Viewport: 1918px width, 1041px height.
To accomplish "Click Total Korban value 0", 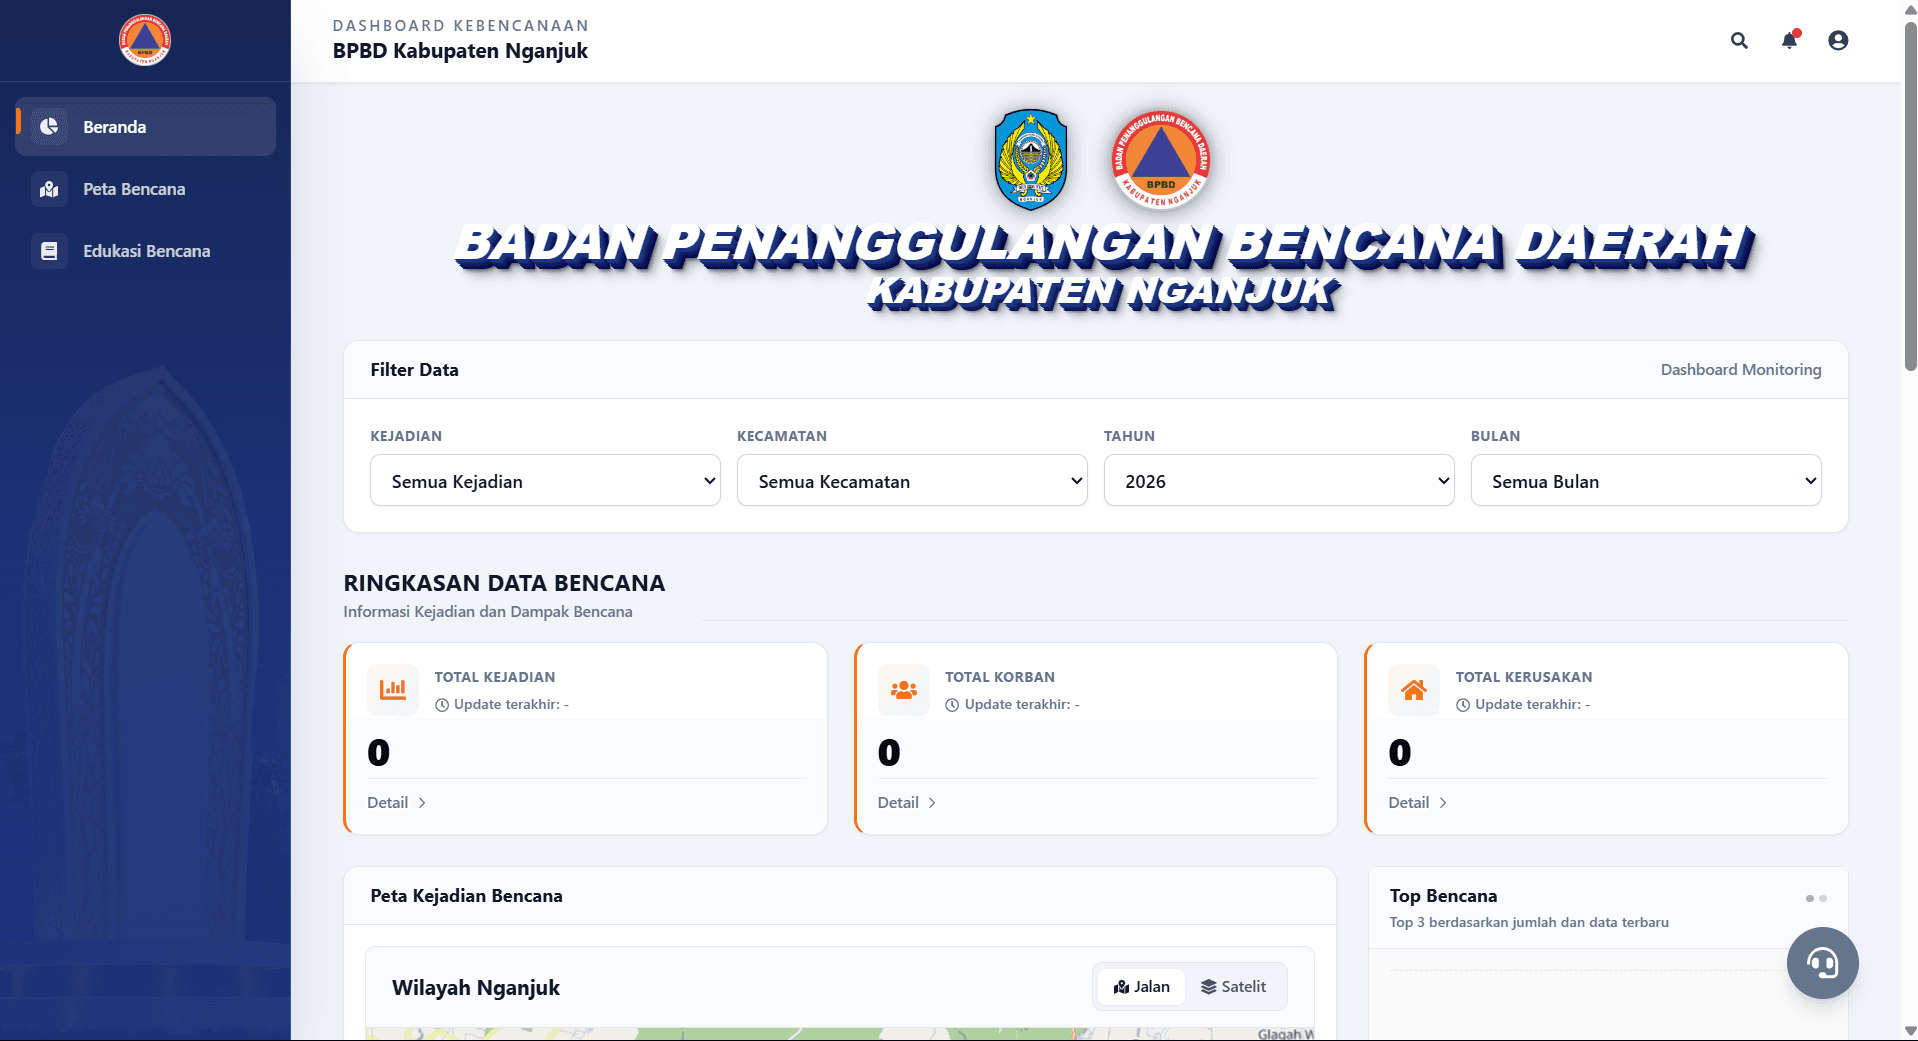I will pyautogui.click(x=889, y=752).
